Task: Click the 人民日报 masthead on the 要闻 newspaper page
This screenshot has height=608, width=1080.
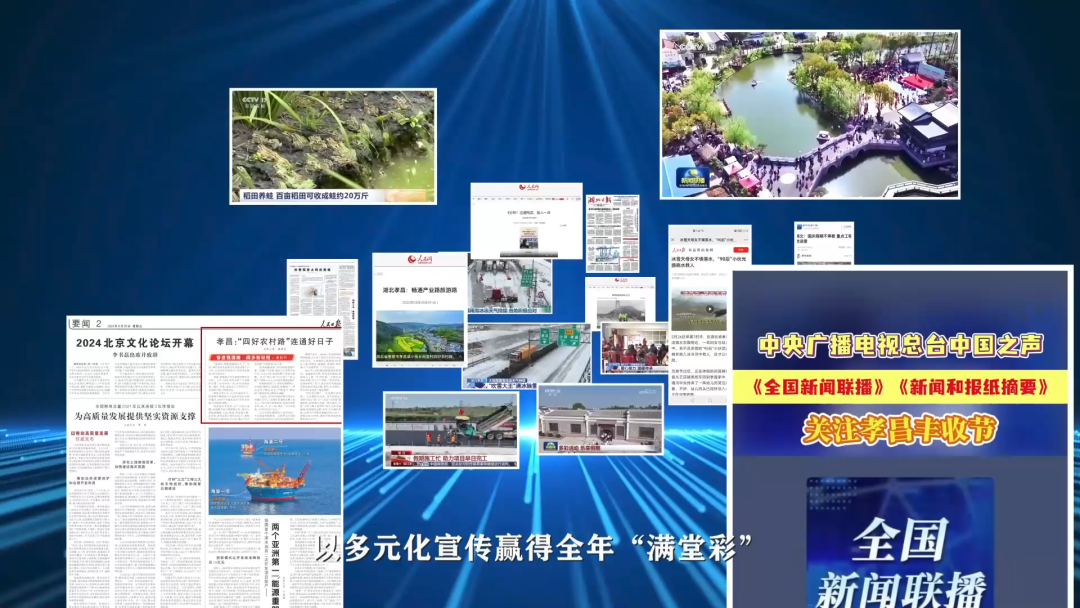Action: click(x=330, y=323)
